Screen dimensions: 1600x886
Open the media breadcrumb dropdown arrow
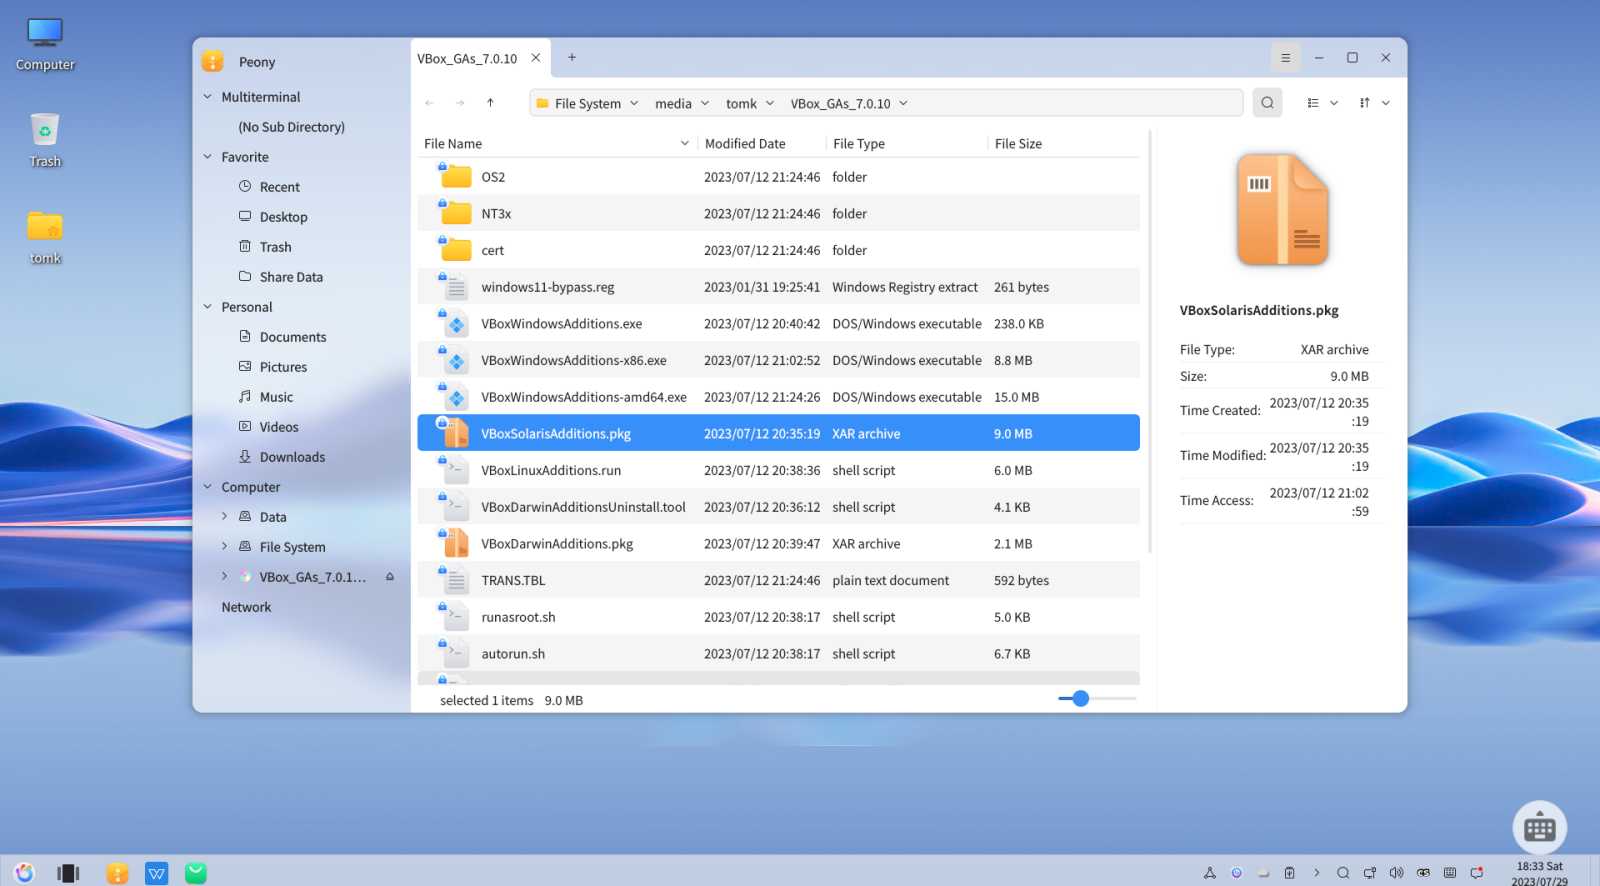[705, 103]
